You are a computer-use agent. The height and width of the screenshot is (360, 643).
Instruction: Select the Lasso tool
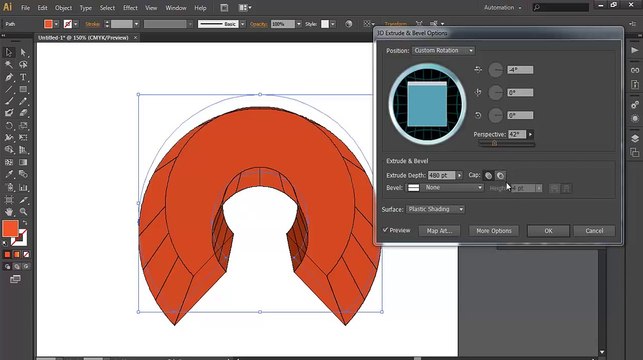pyautogui.click(x=23, y=64)
